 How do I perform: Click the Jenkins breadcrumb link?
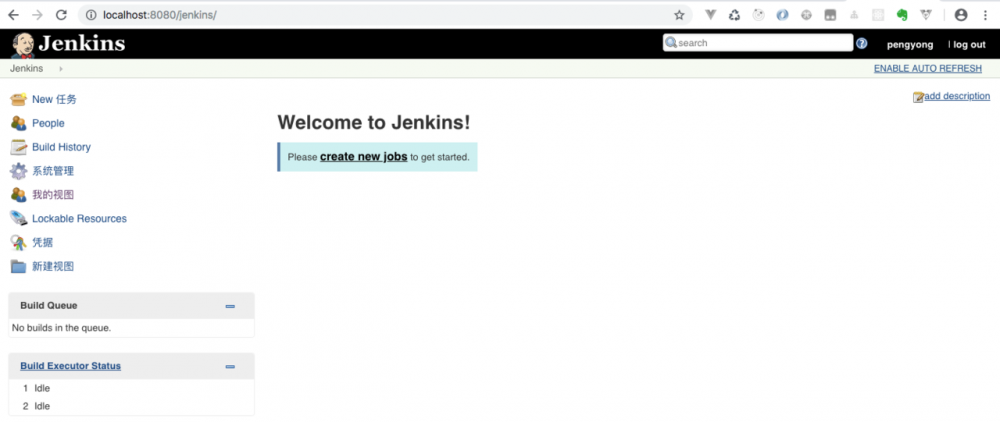[x=27, y=68]
